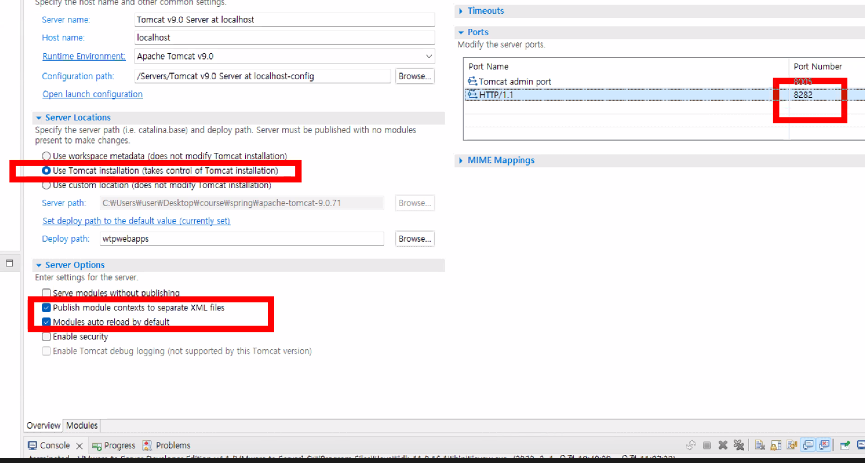
Task: Click Browse button next to Configuration path
Action: click(x=415, y=76)
